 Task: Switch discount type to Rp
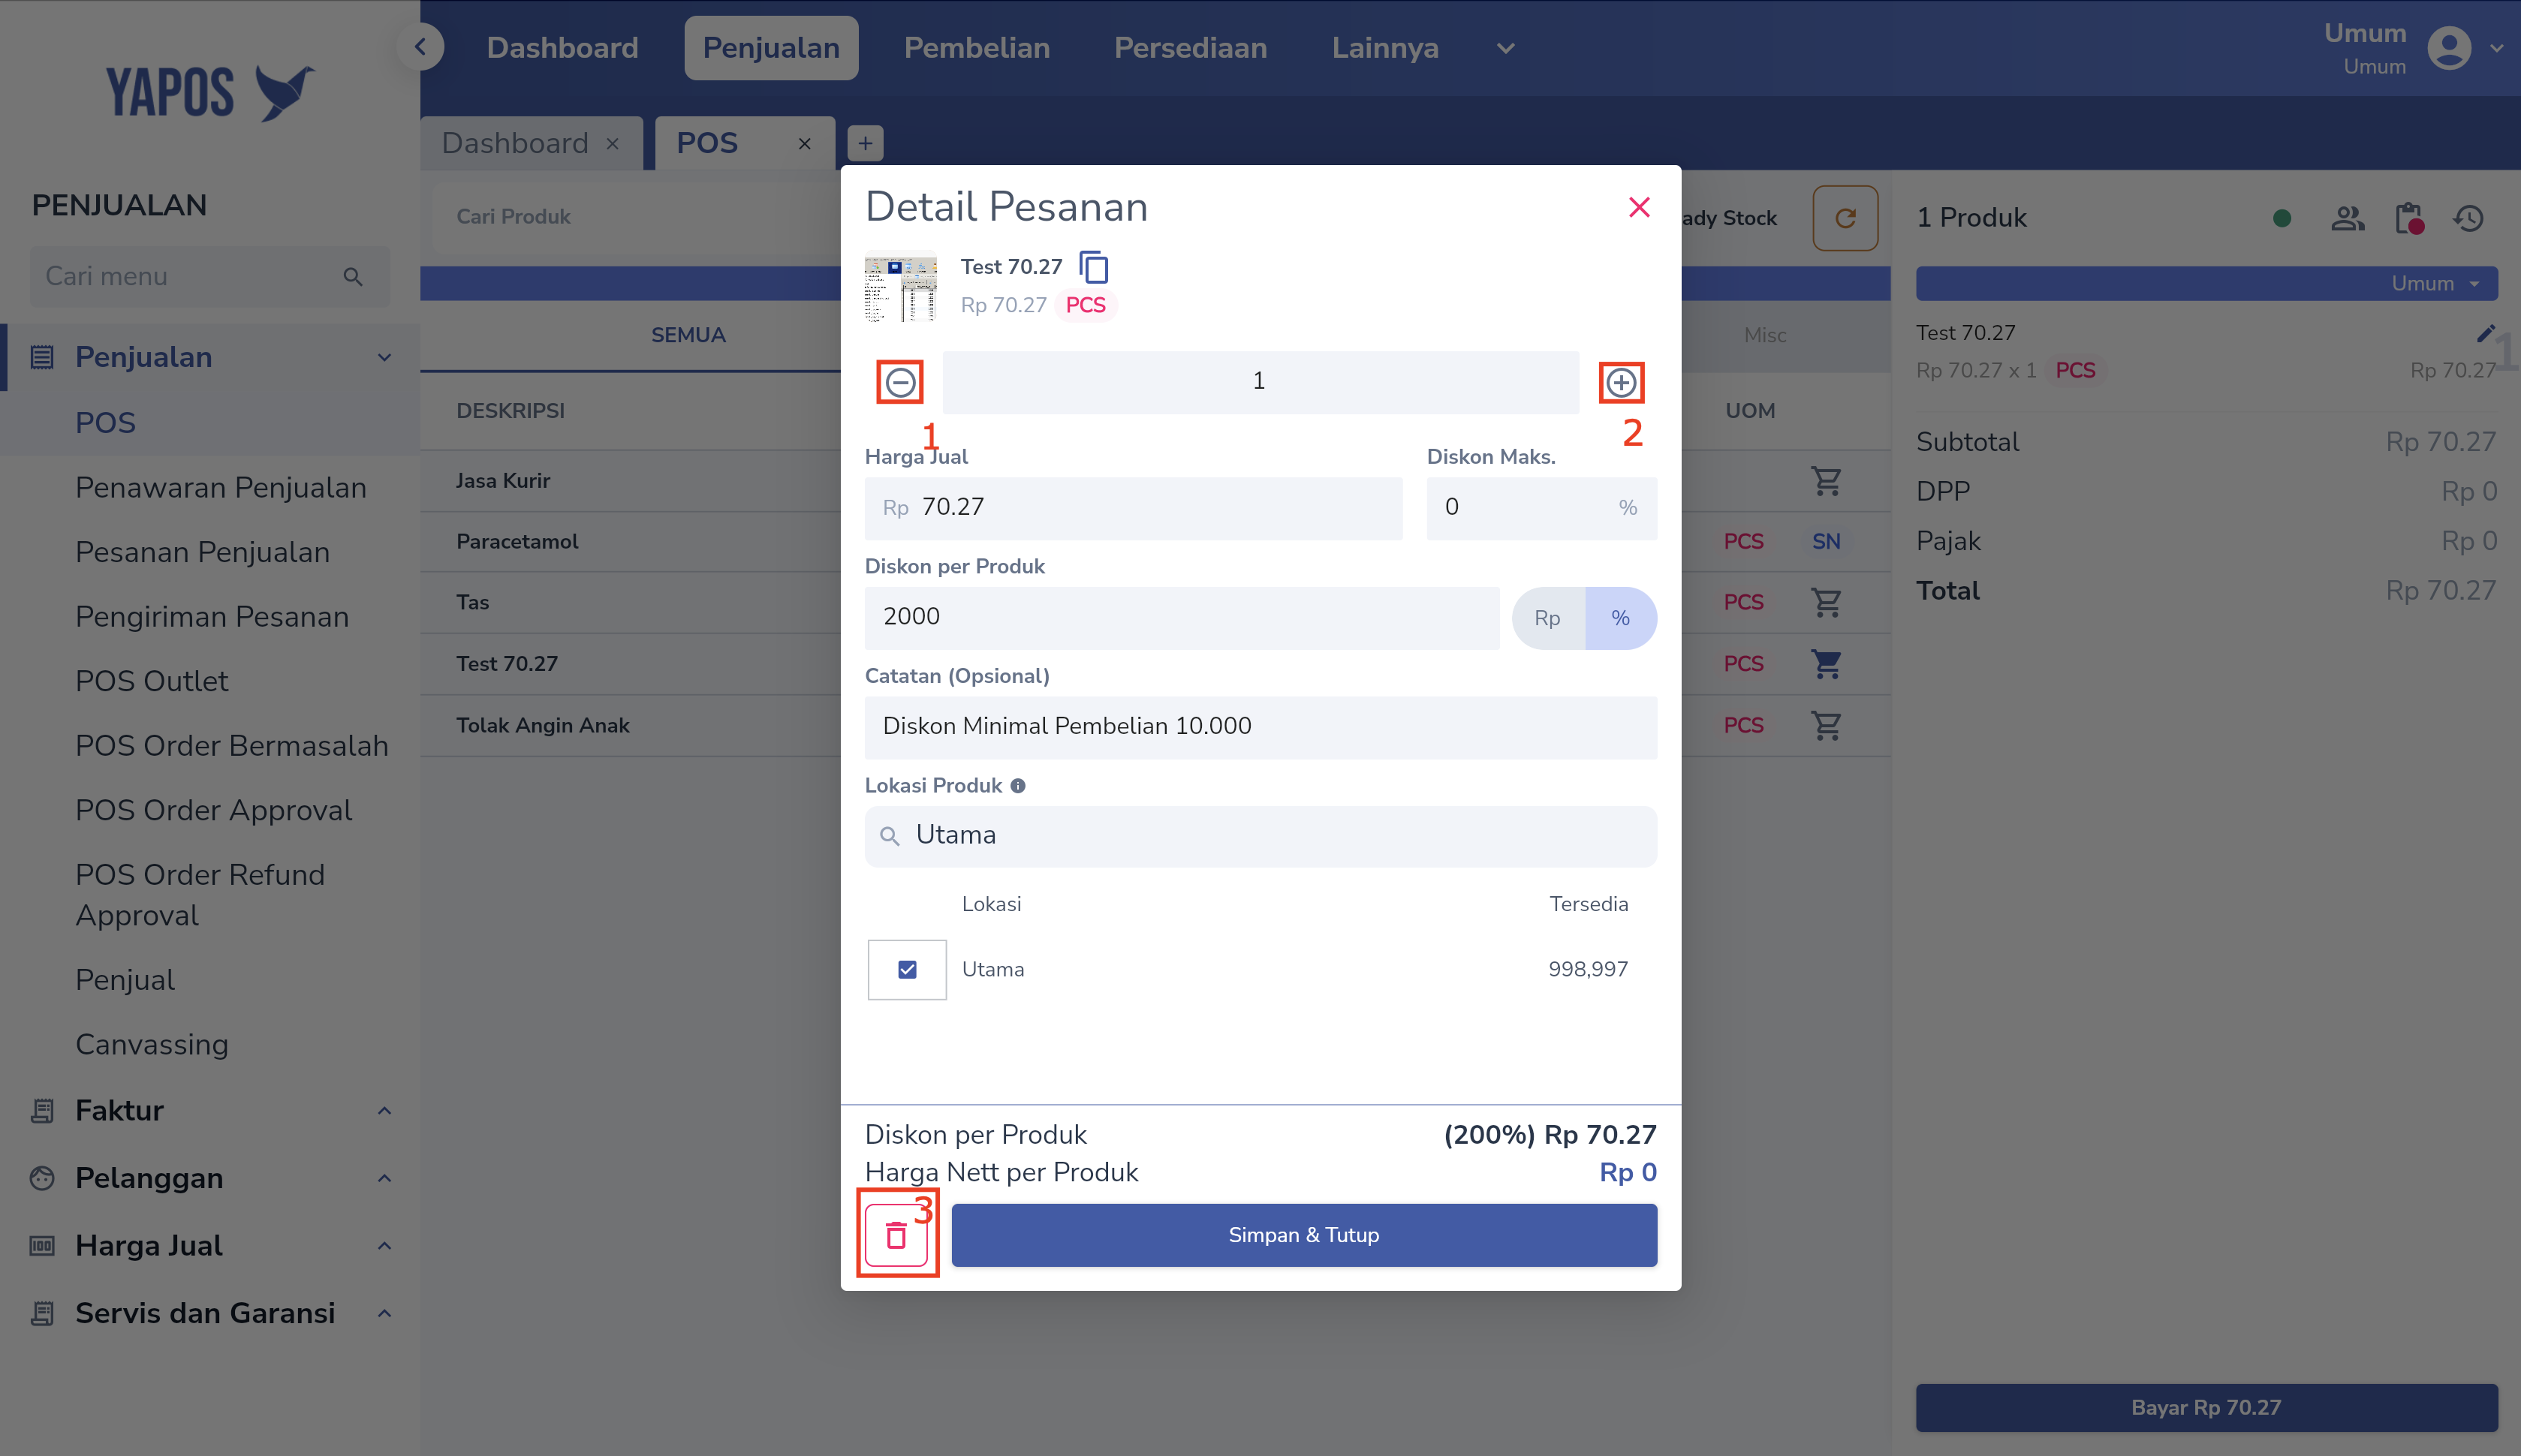[1547, 618]
